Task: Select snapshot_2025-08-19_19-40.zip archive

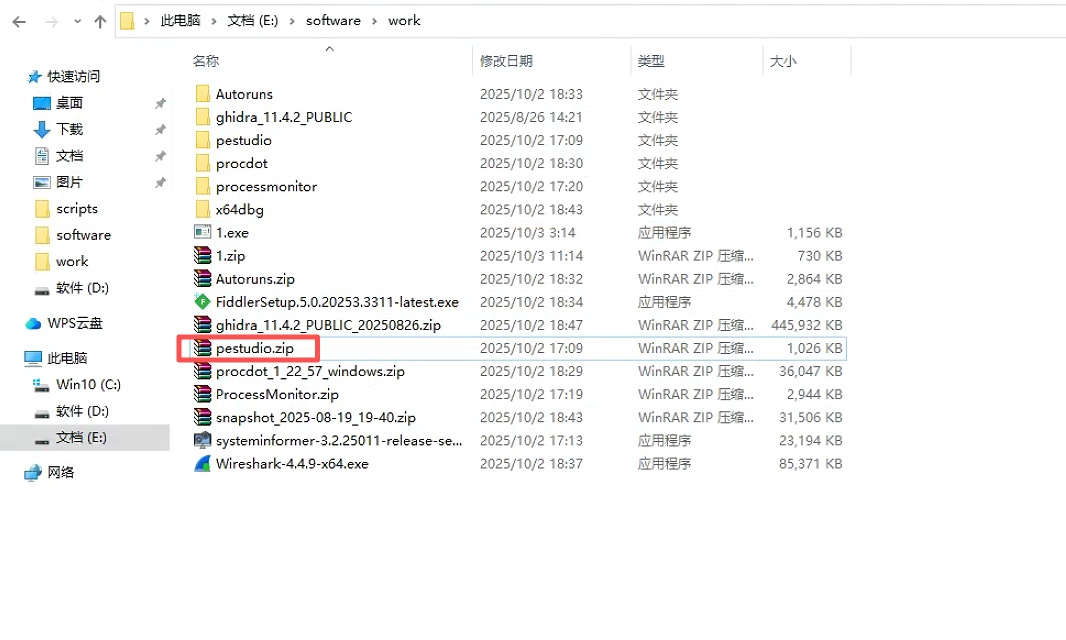Action: click(315, 418)
